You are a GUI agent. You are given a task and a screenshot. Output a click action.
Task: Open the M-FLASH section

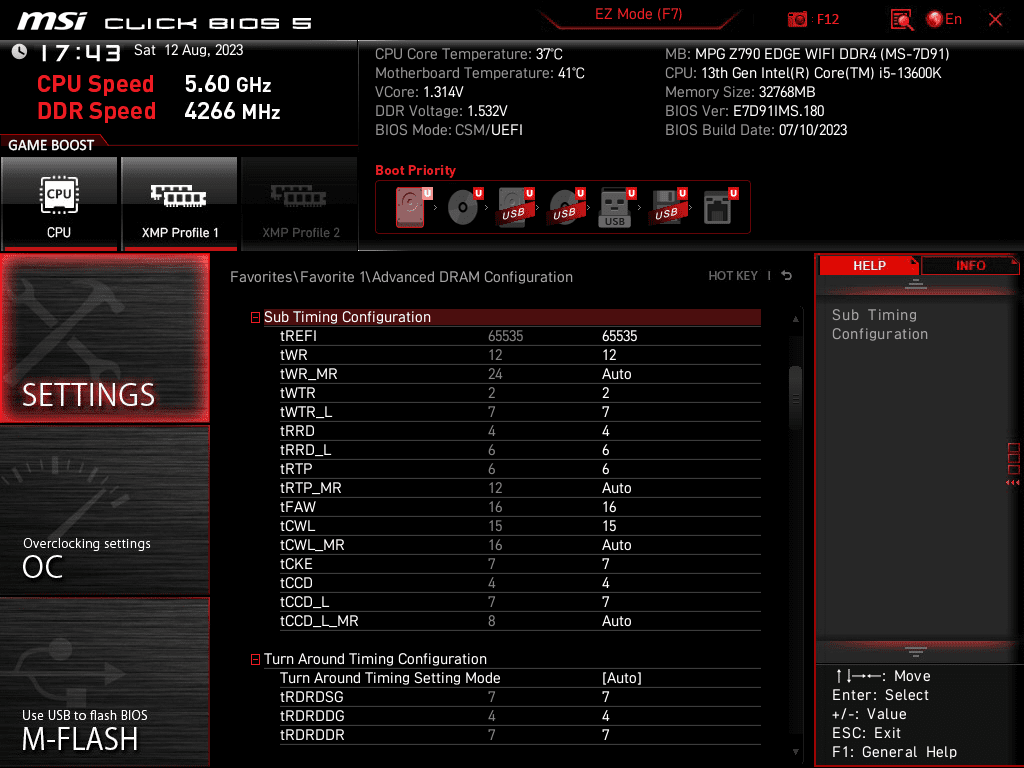pos(104,682)
